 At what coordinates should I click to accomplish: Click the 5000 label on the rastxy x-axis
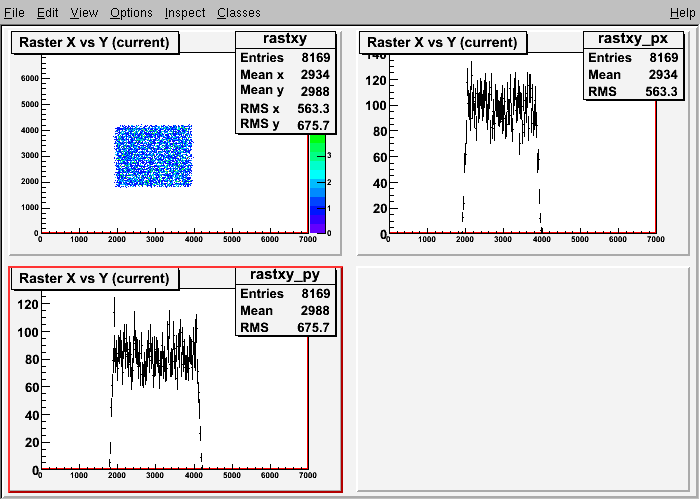click(231, 239)
